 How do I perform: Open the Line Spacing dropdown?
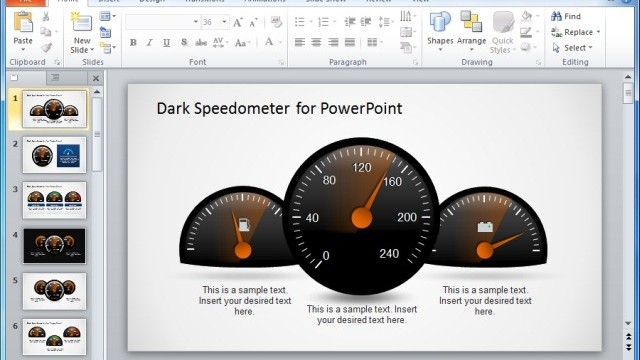pos(386,22)
